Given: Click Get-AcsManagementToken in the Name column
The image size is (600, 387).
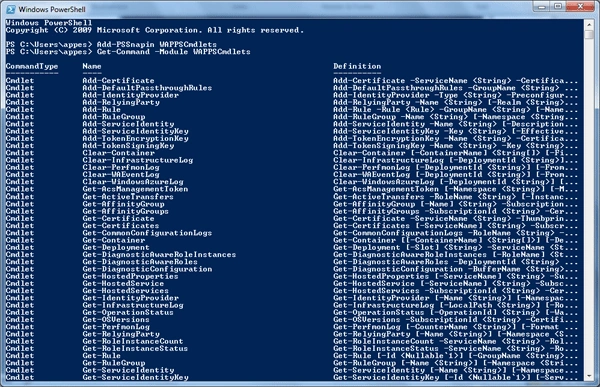Looking at the screenshot, I should (135, 189).
